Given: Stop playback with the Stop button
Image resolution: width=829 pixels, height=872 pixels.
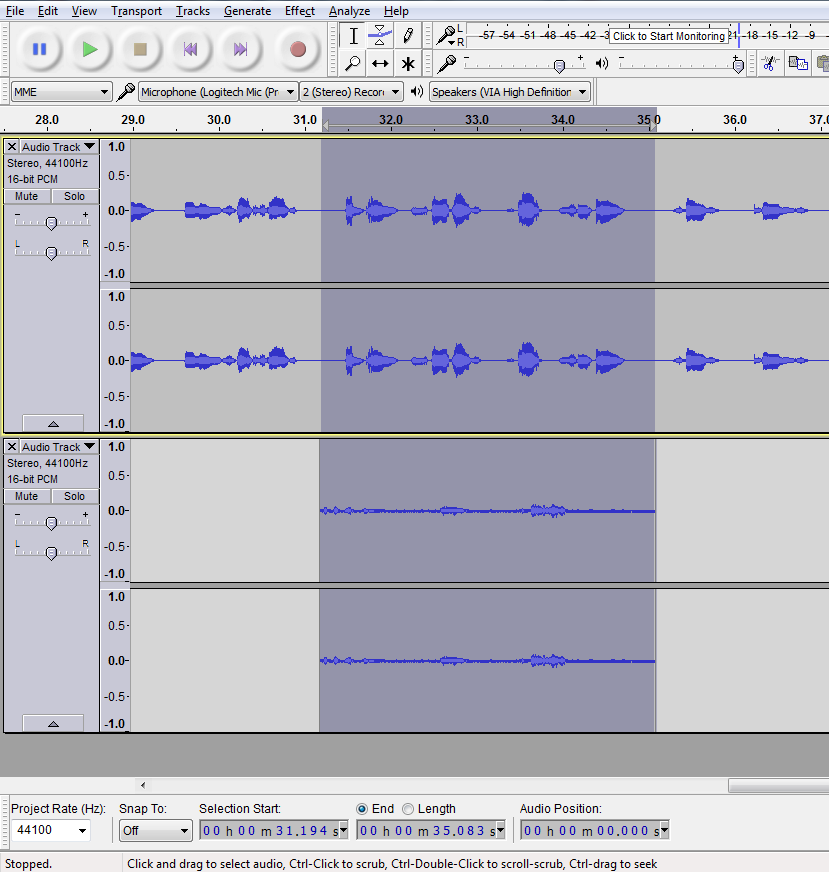Looking at the screenshot, I should pos(140,49).
